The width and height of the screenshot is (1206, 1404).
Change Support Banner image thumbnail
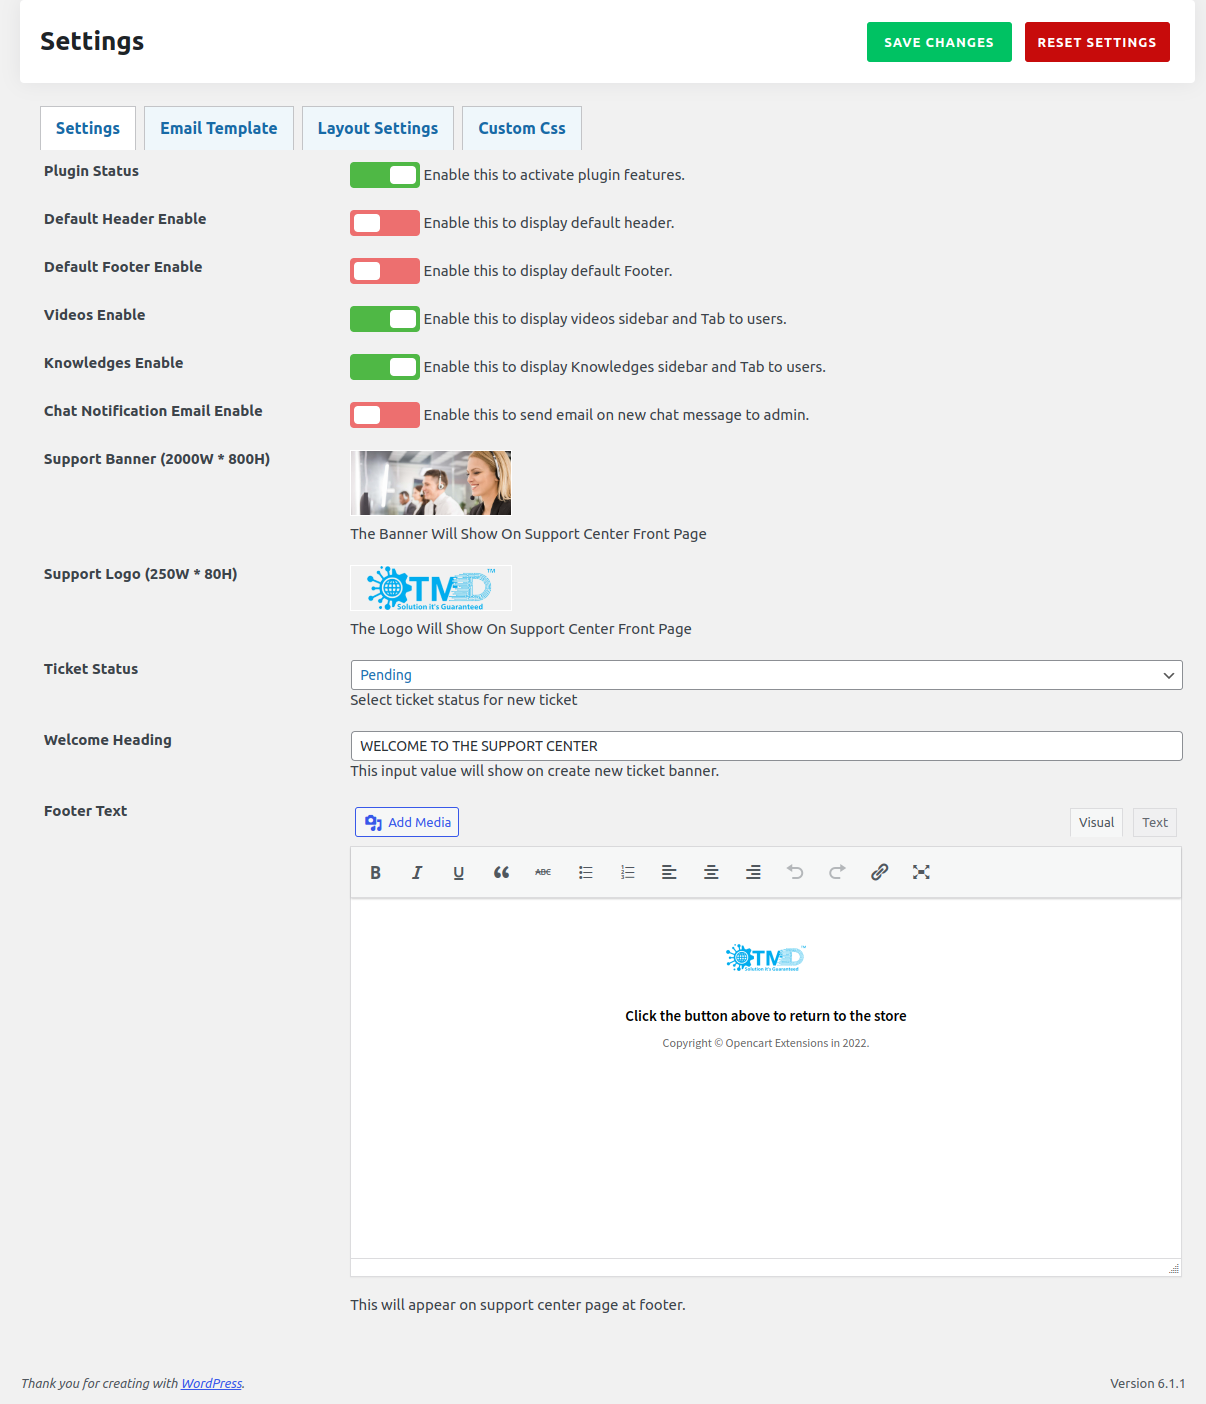(x=431, y=483)
